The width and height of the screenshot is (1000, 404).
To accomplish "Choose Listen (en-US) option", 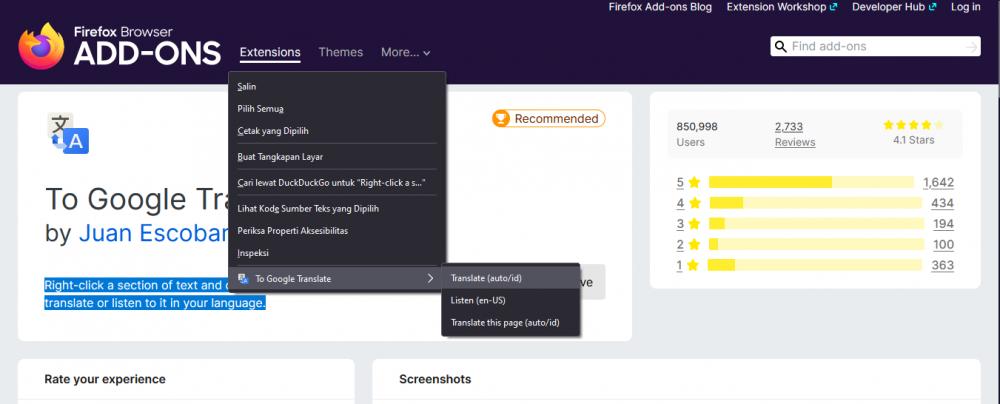I will (x=510, y=301).
